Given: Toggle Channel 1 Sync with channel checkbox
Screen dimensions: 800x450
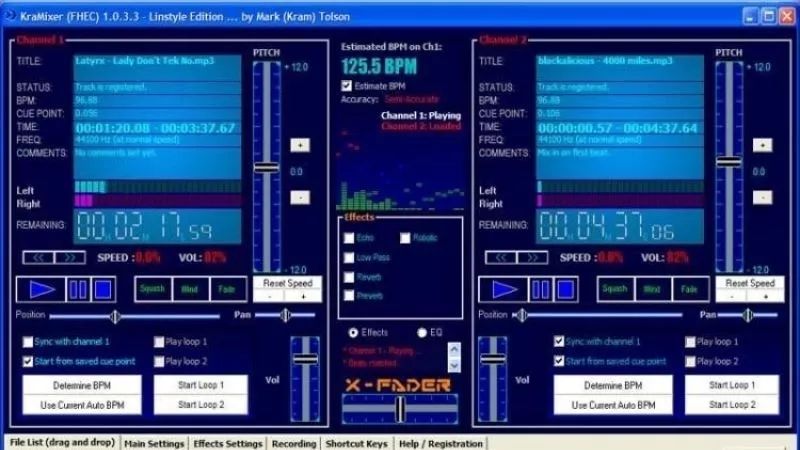Looking at the screenshot, I should pyautogui.click(x=28, y=342).
